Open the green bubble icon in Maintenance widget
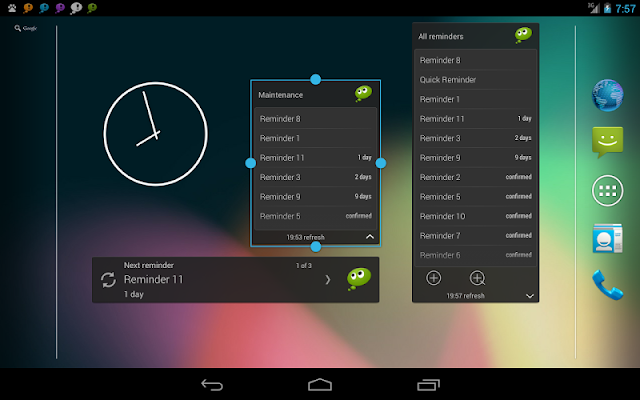The height and width of the screenshot is (400, 640). click(363, 93)
